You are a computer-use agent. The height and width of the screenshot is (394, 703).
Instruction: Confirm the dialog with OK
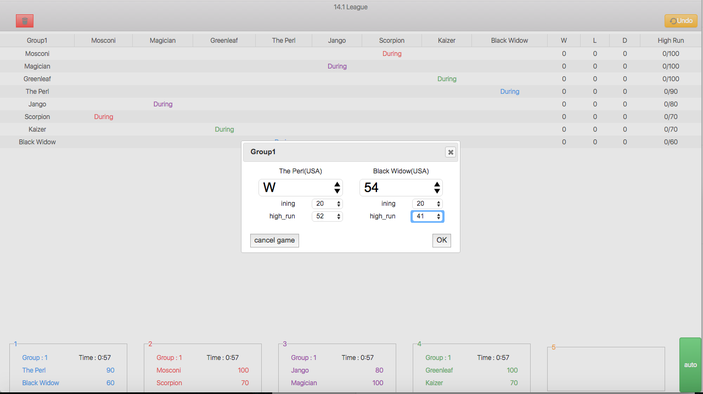[x=442, y=240]
